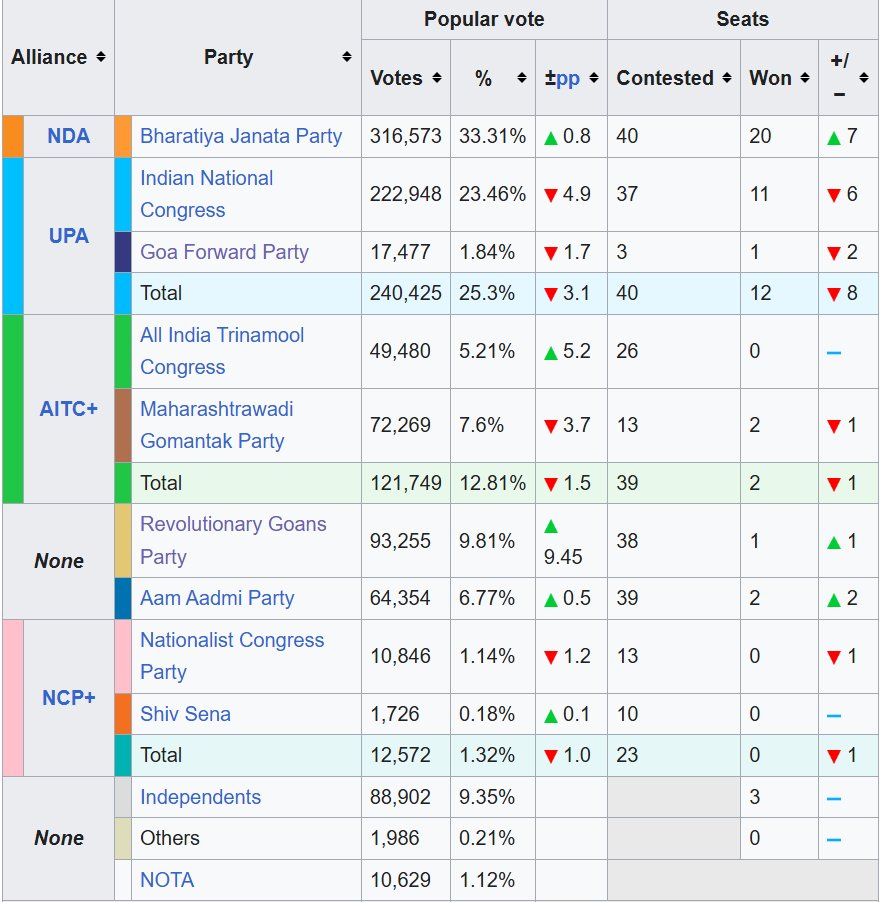Select Aam Aadmi votes 64,354
Screen dimensions: 885x902
406,598
